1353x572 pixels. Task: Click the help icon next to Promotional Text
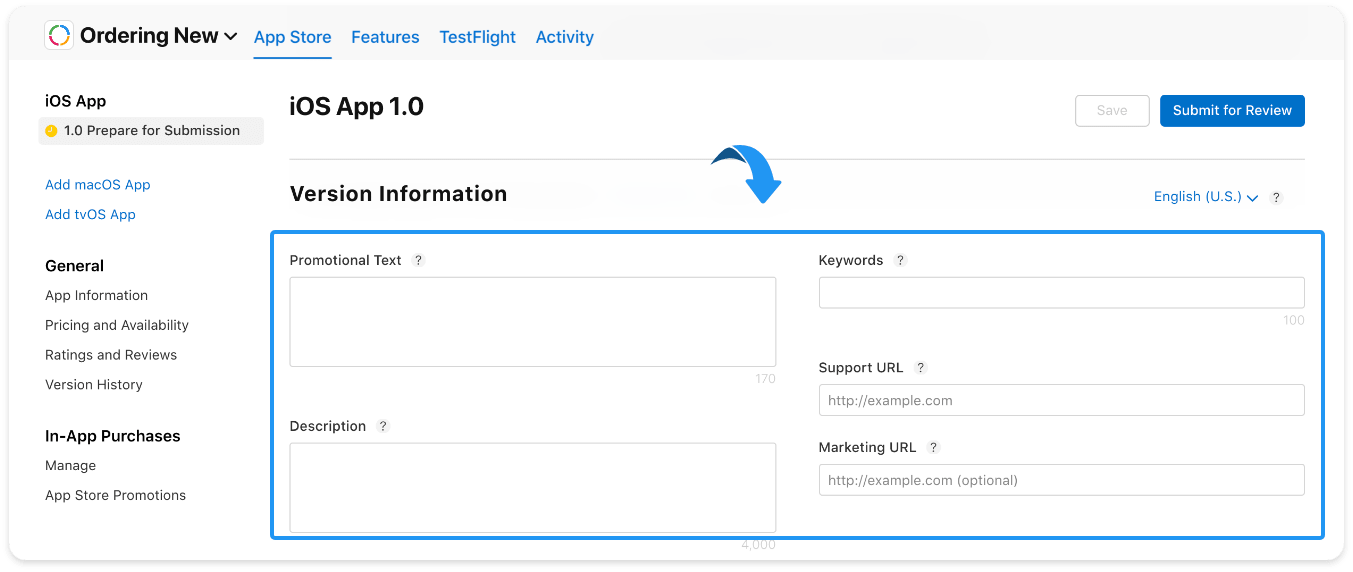418,260
